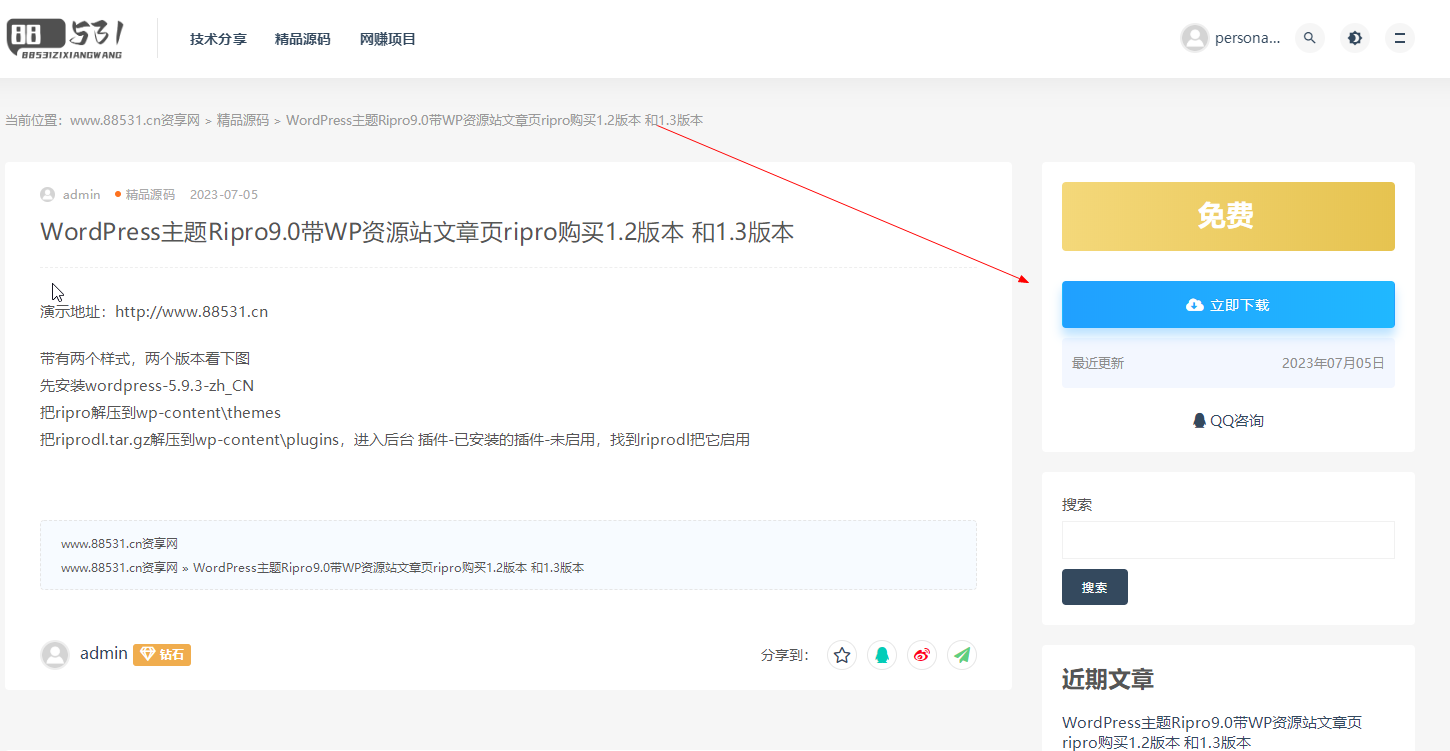Open the 网赚项目 menu item
The width and height of the screenshot is (1450, 751).
click(388, 39)
